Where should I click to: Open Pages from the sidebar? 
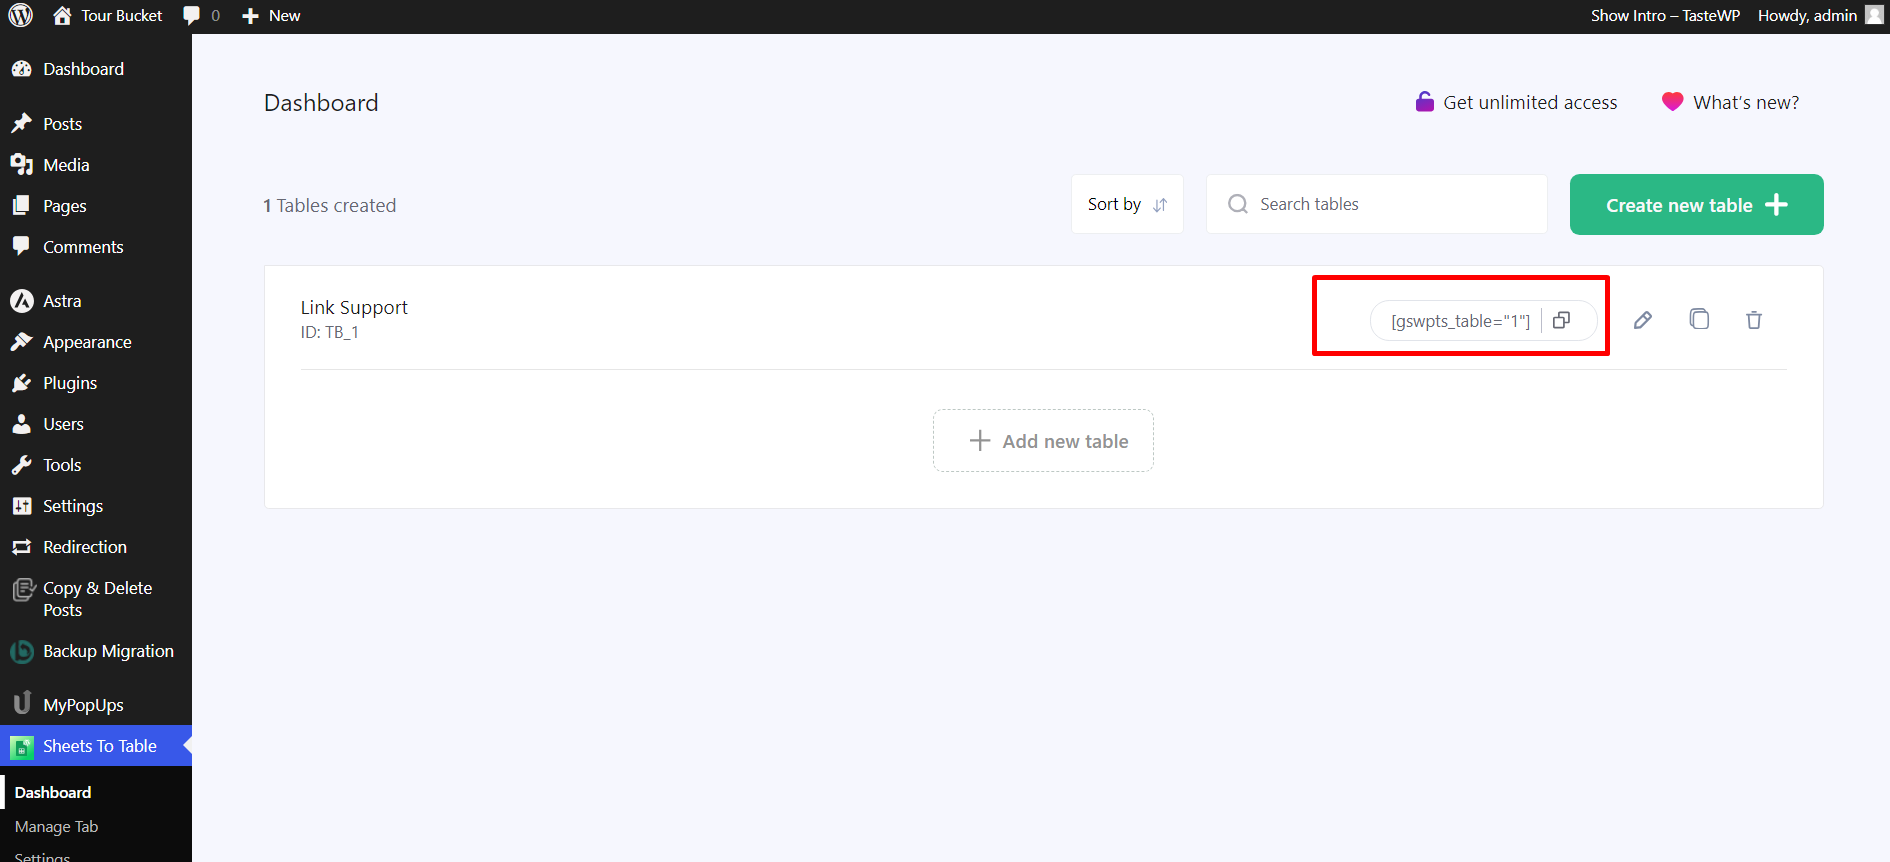click(96, 206)
